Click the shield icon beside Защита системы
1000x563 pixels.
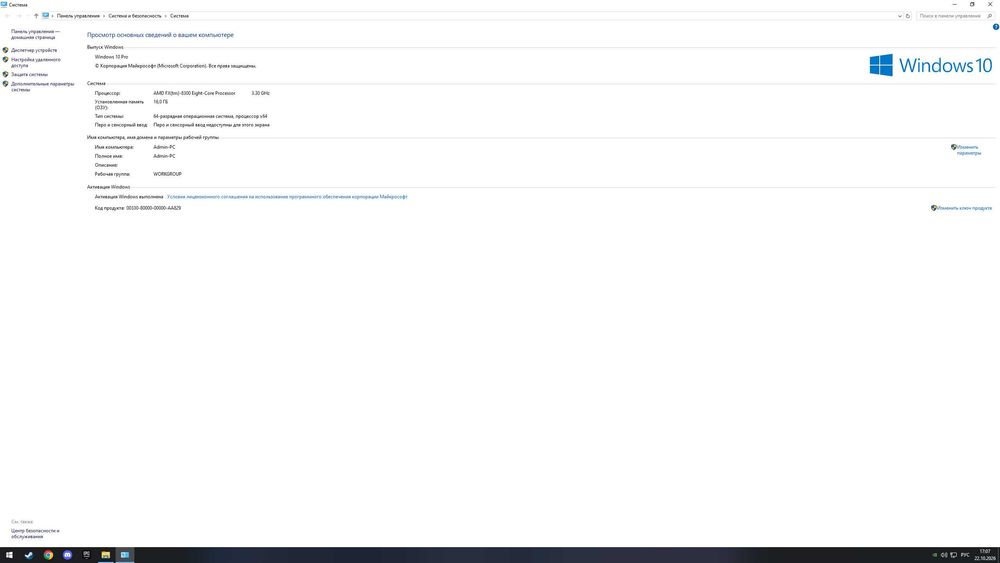(6, 74)
